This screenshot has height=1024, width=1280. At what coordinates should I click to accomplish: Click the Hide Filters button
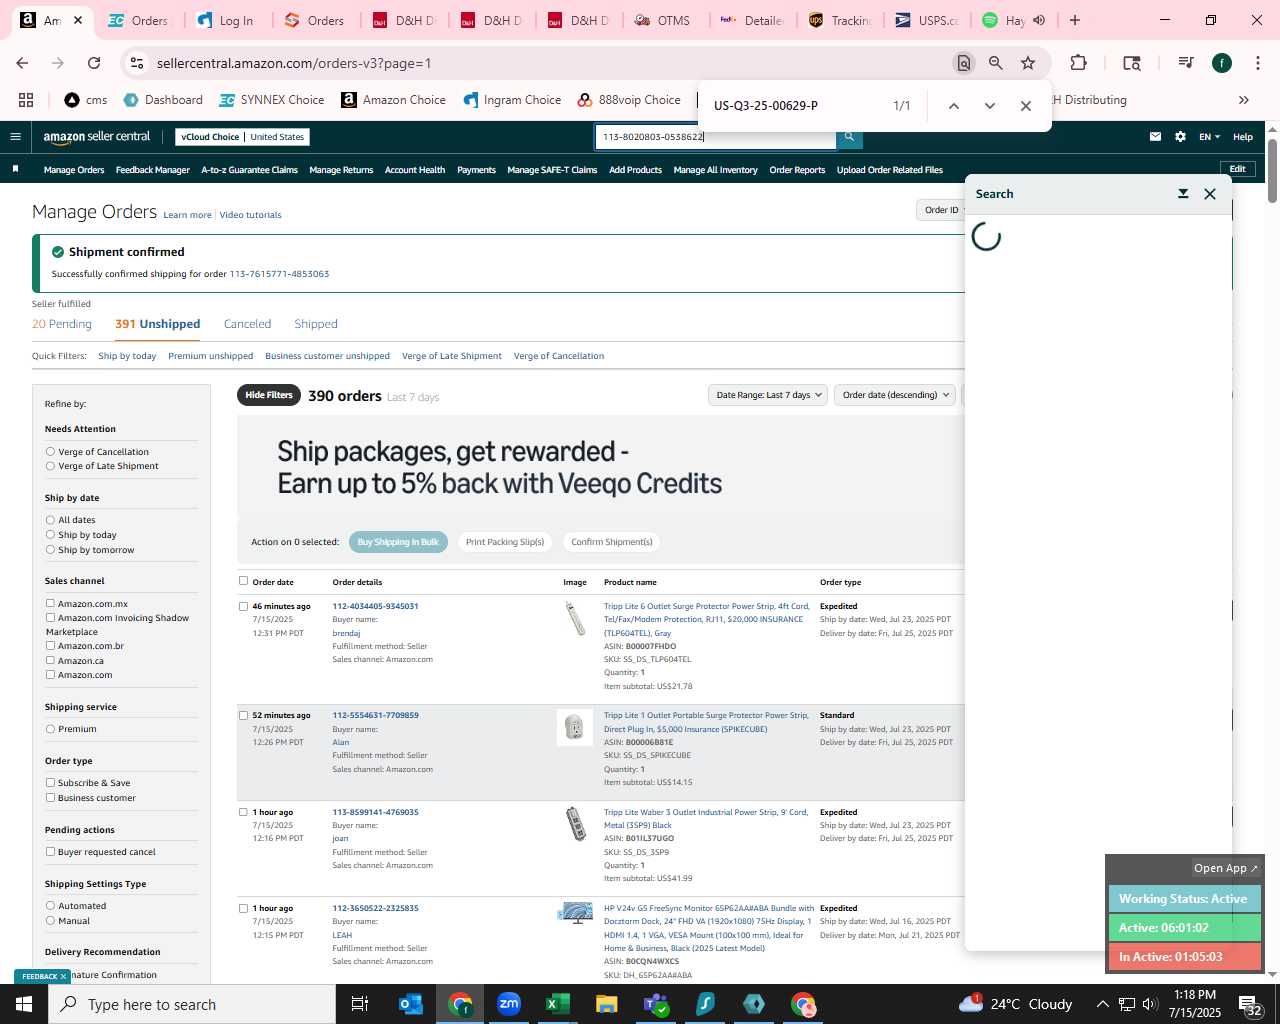[269, 395]
